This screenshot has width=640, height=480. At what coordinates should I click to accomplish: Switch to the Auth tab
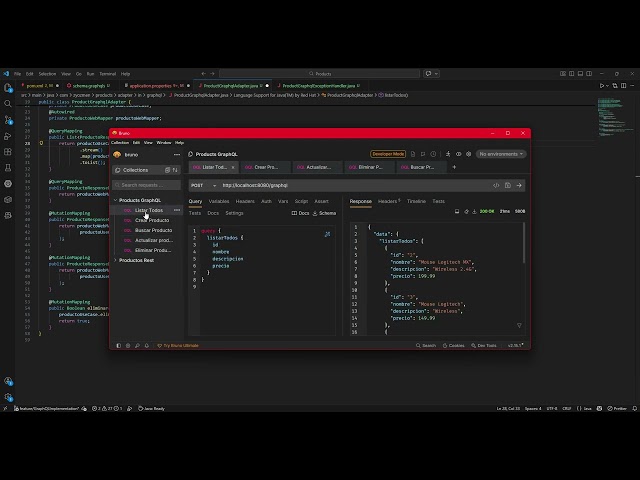266,201
